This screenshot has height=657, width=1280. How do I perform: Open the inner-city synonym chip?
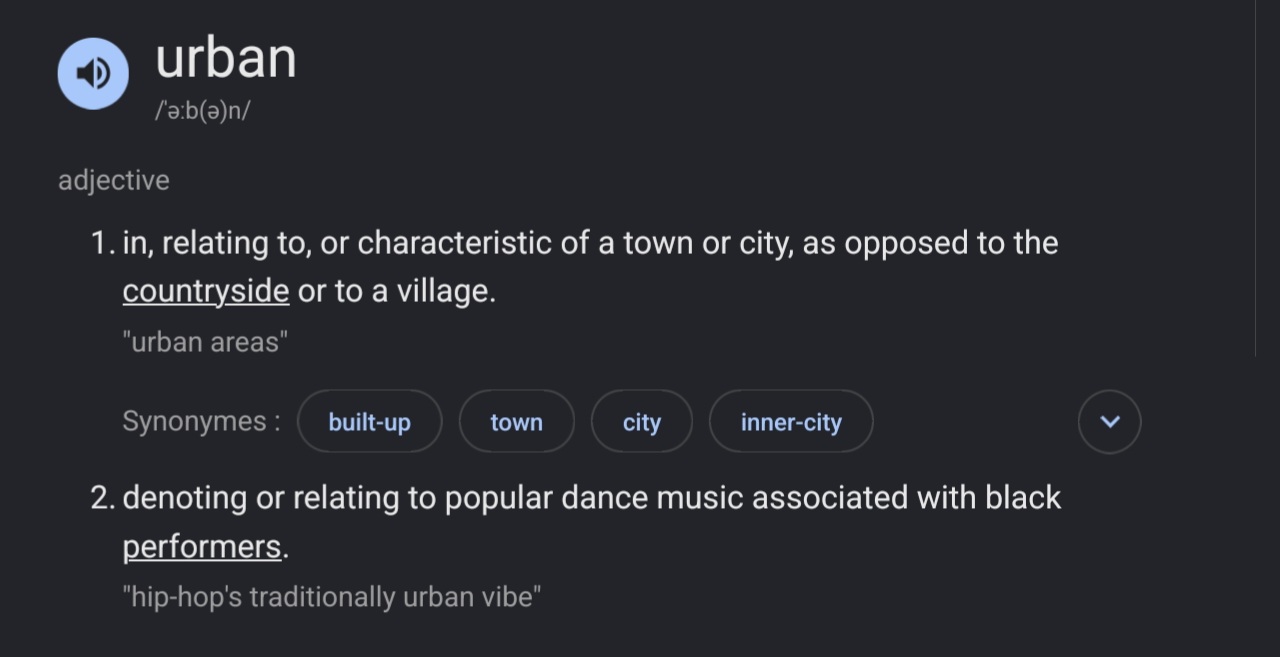pos(790,422)
